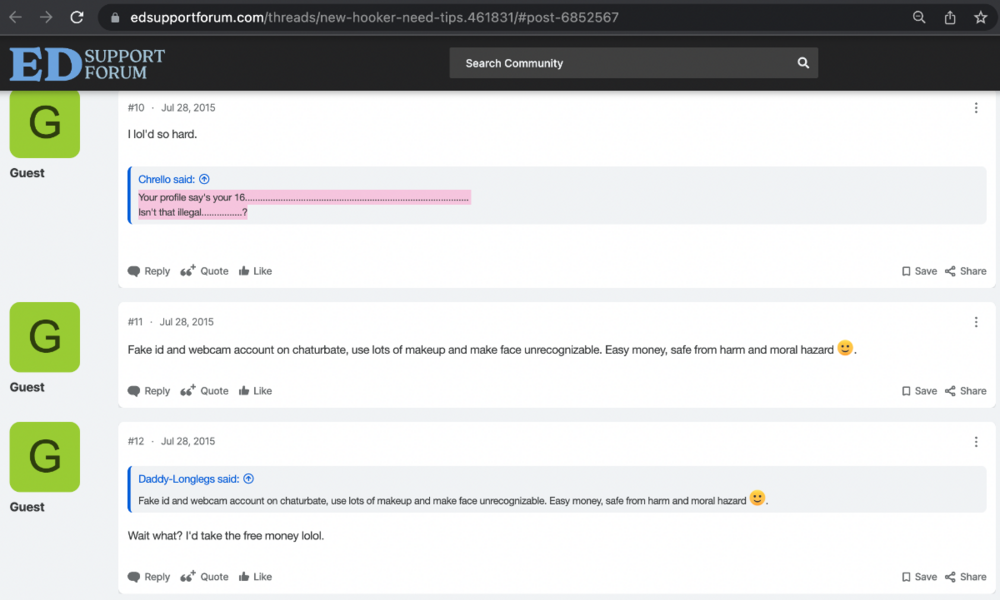
Task: Open ED Support Forum logo home
Action: [x=87, y=64]
